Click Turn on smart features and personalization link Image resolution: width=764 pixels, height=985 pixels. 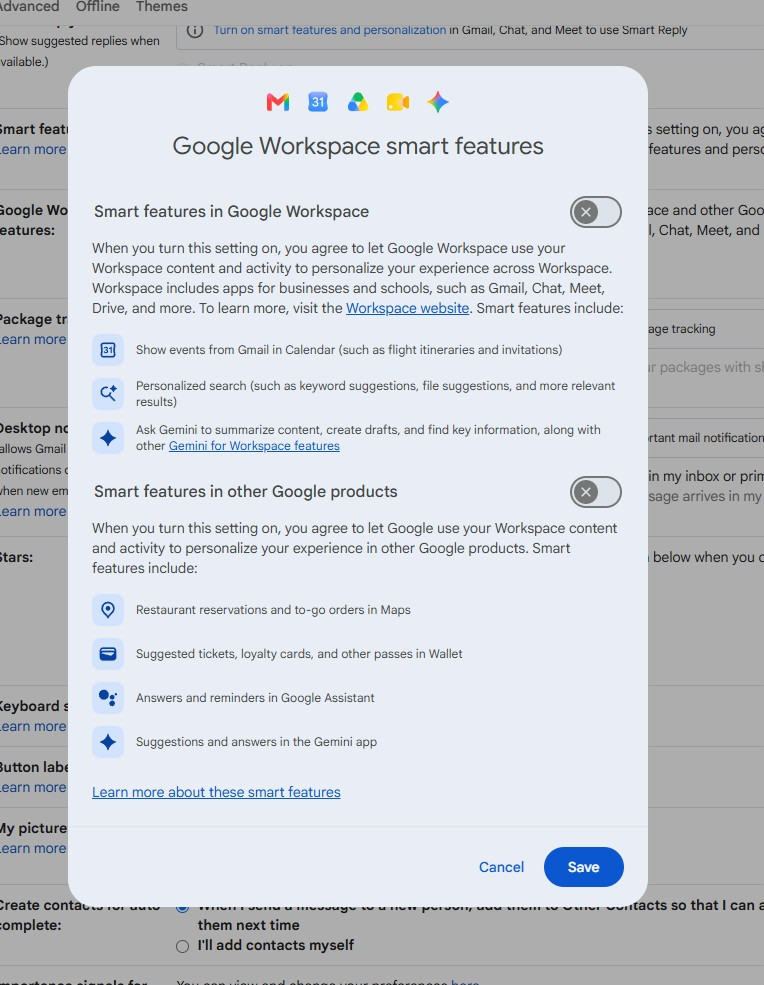[x=330, y=30]
